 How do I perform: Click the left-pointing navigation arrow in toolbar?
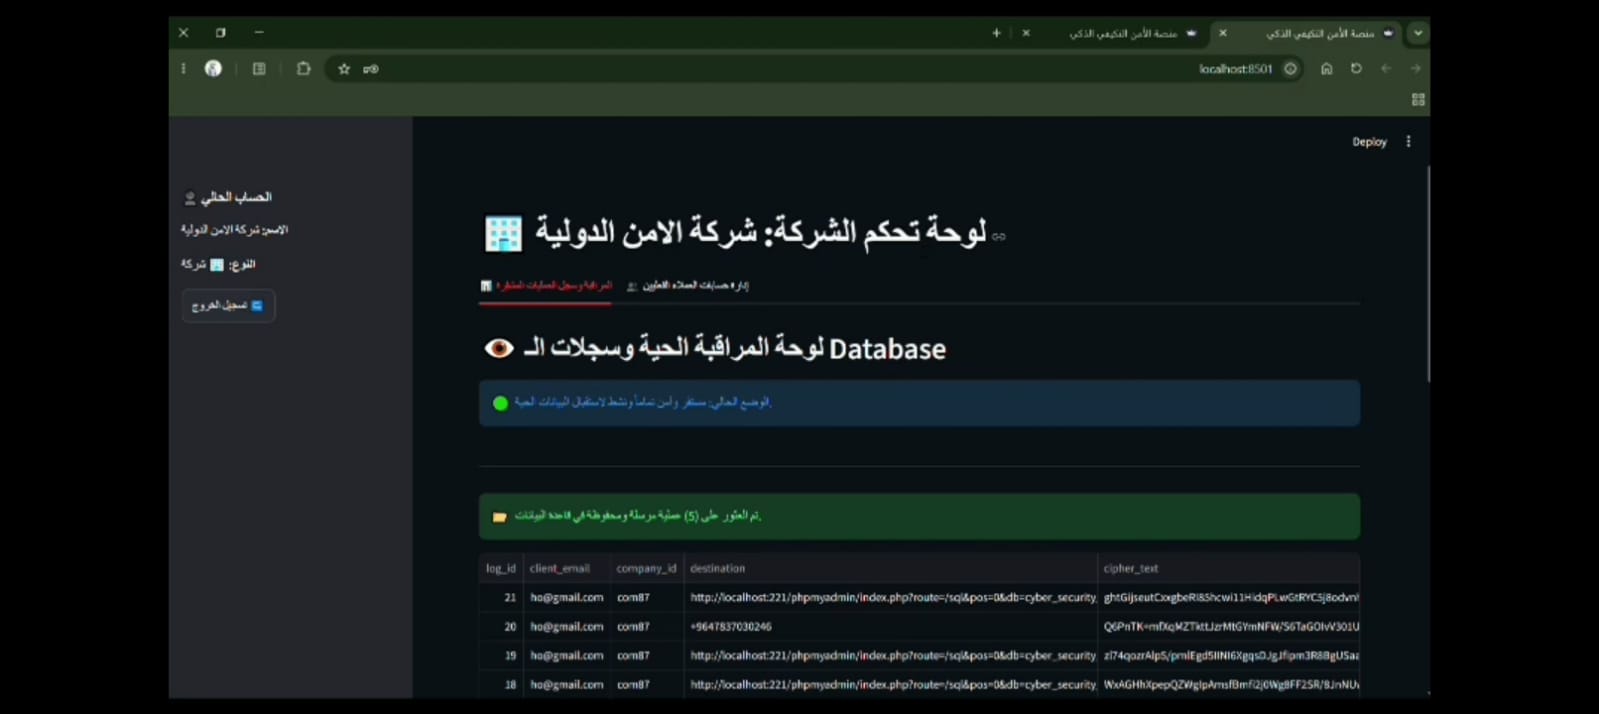1386,69
